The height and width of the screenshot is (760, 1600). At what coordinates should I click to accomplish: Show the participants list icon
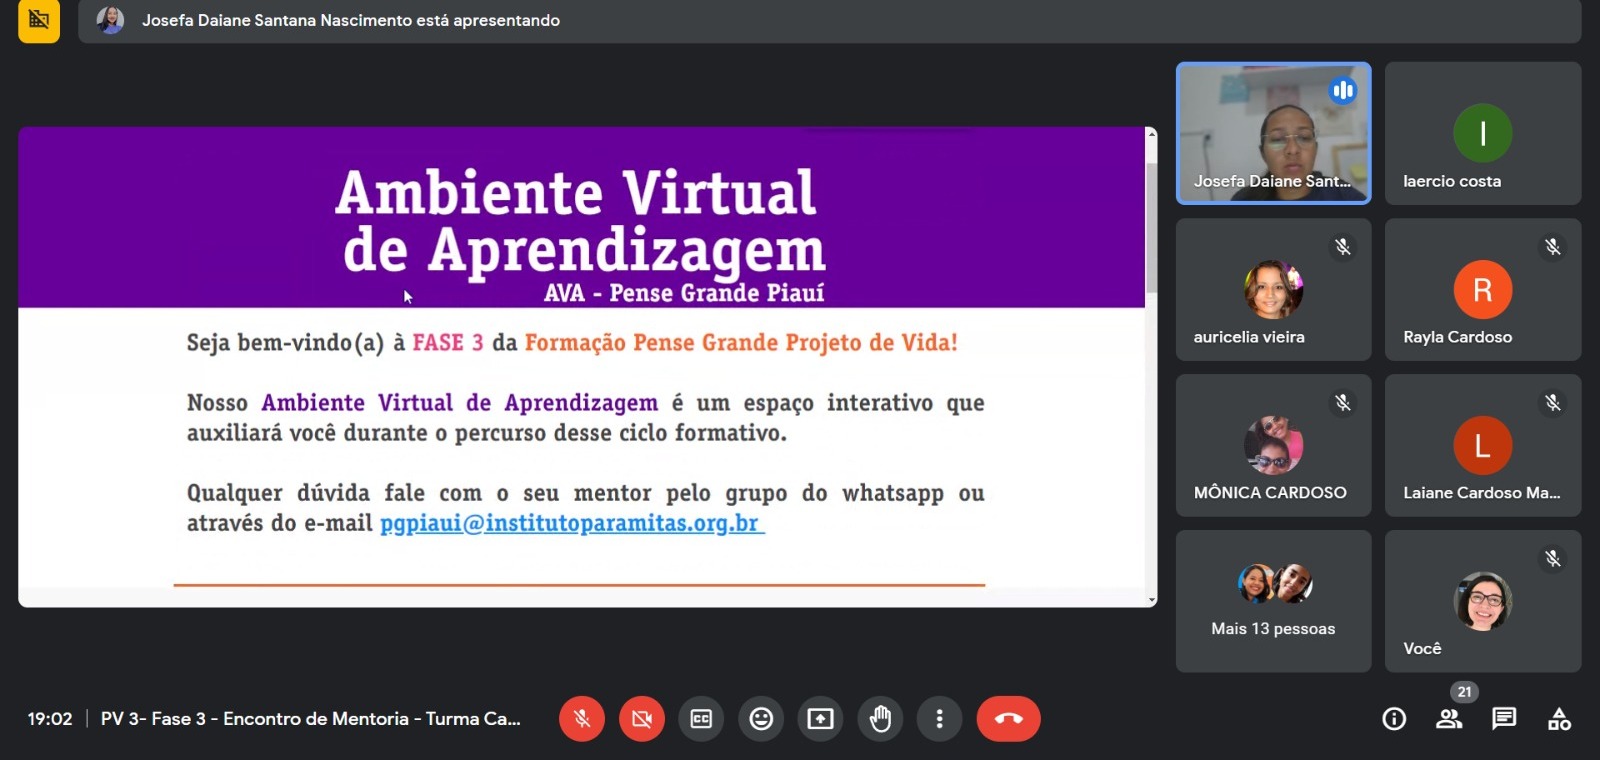click(x=1449, y=719)
